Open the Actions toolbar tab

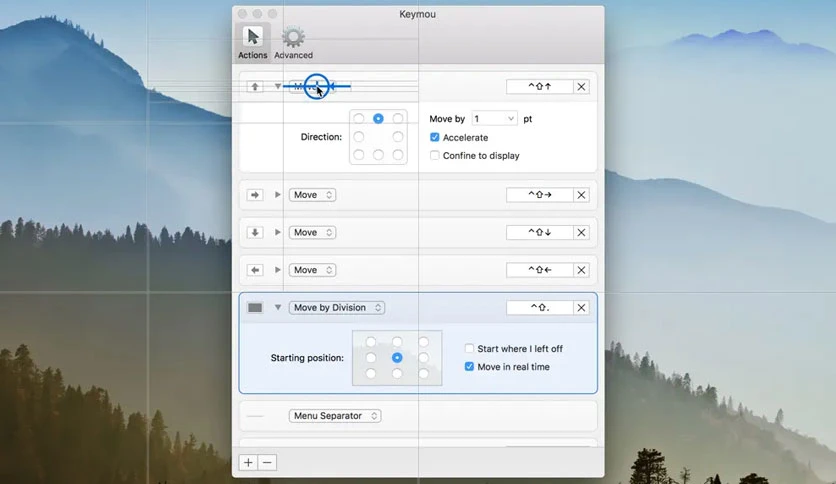[x=253, y=42]
